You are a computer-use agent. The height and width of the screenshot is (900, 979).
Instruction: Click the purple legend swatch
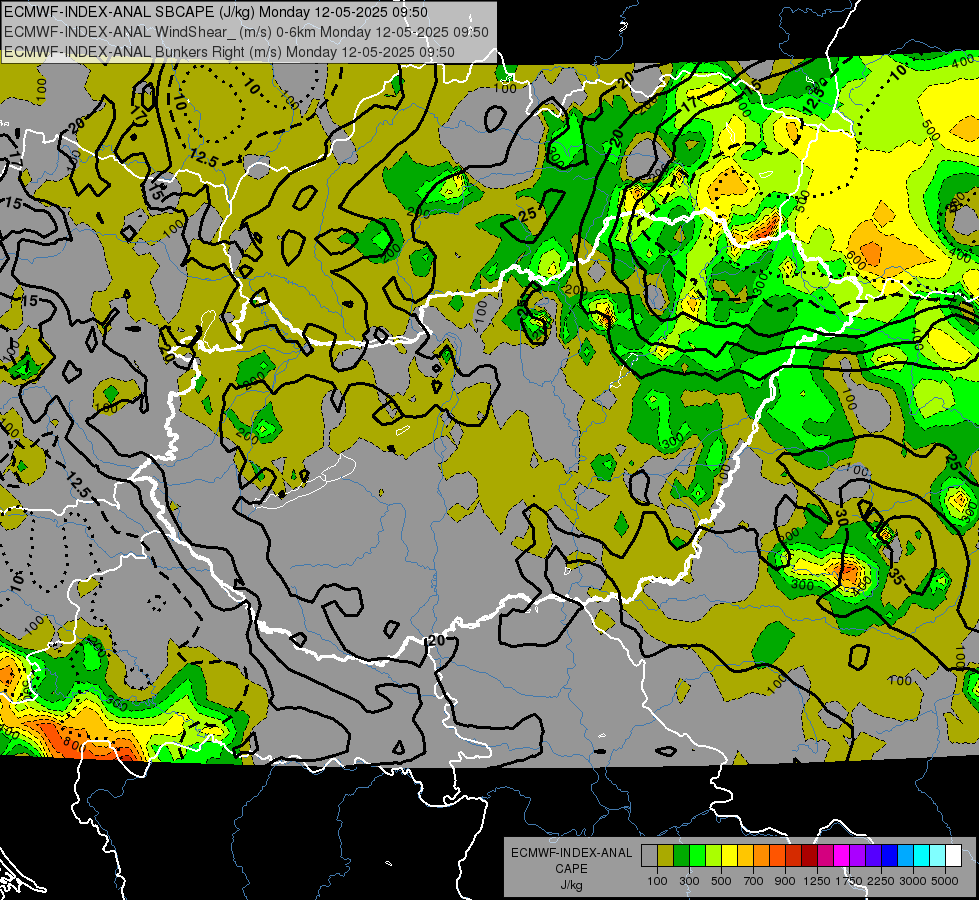[x=858, y=855]
